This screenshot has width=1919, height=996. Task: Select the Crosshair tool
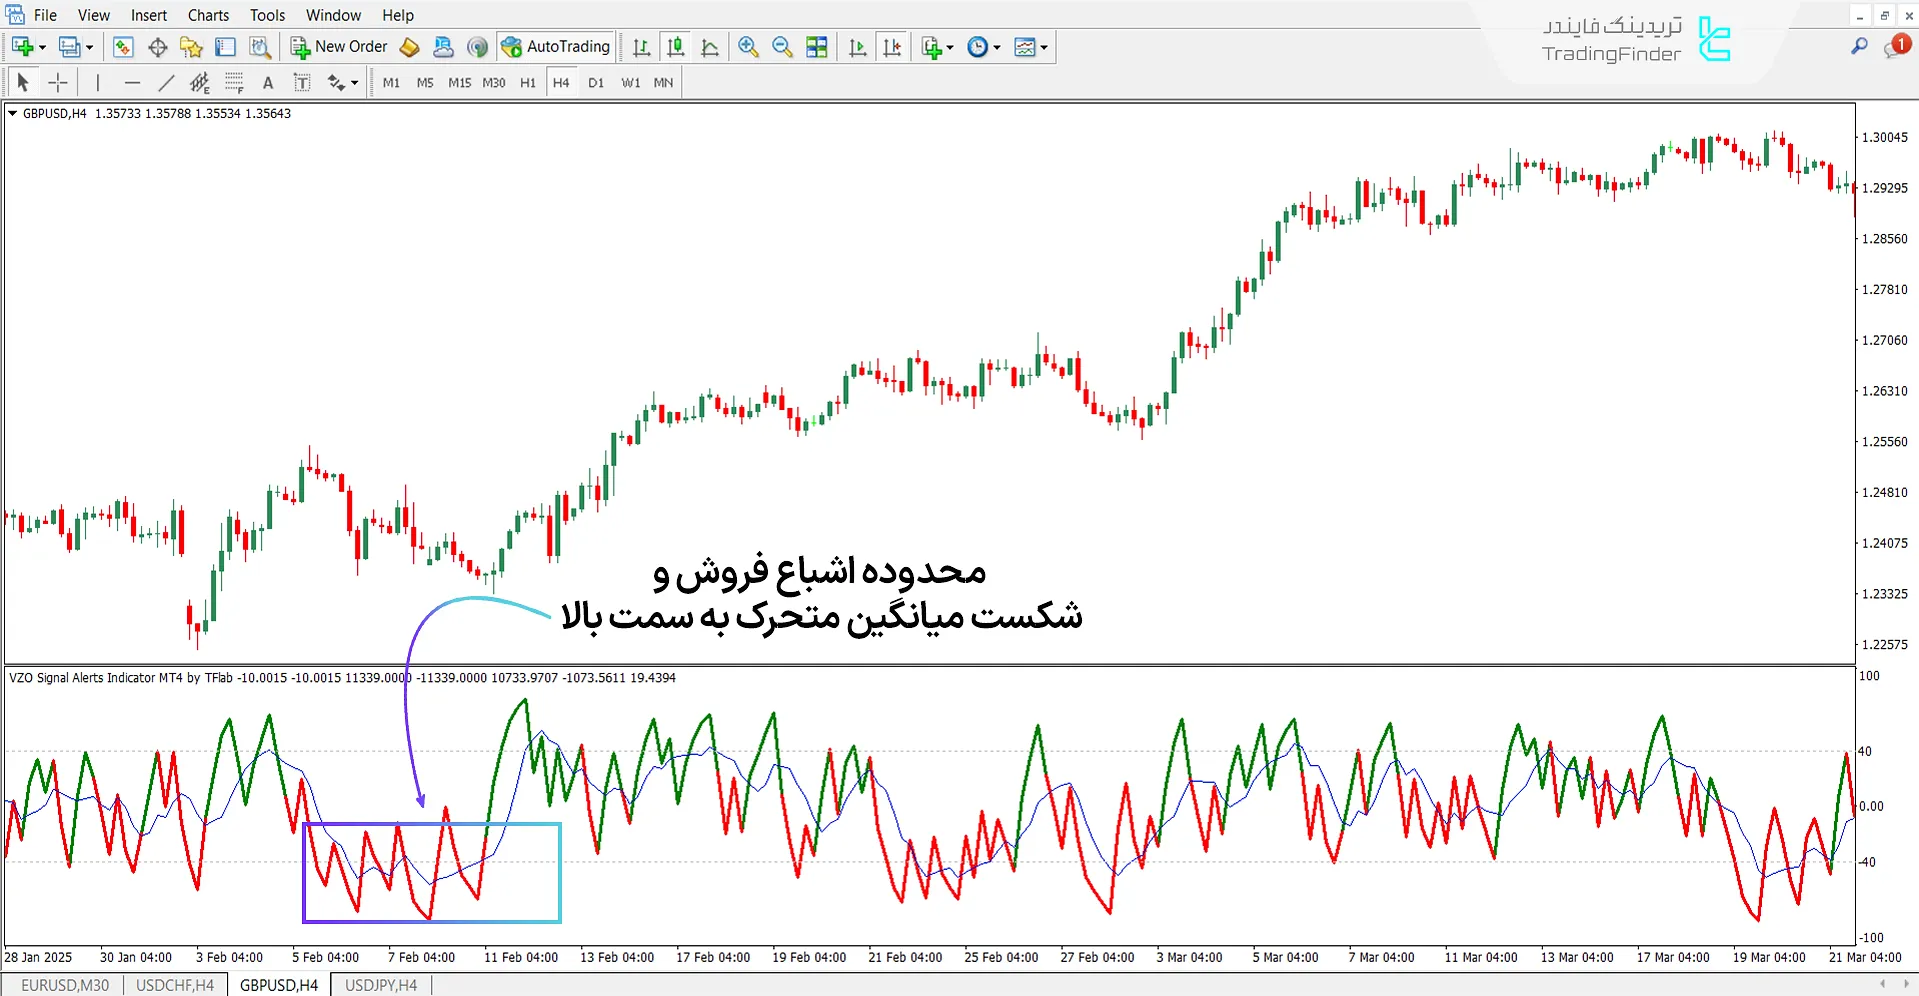(57, 82)
